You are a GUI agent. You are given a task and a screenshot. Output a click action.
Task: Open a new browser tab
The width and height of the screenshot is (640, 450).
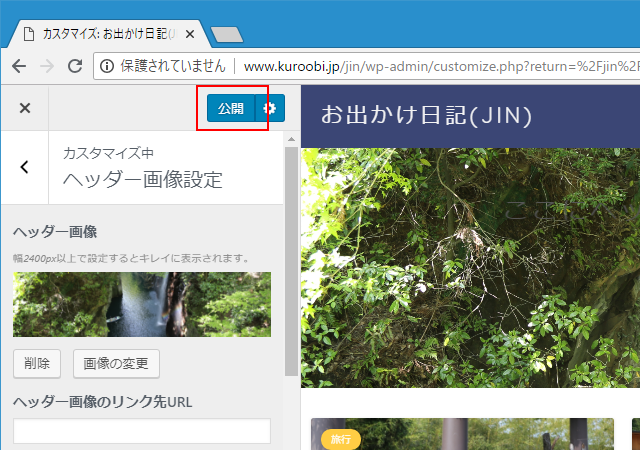227,34
